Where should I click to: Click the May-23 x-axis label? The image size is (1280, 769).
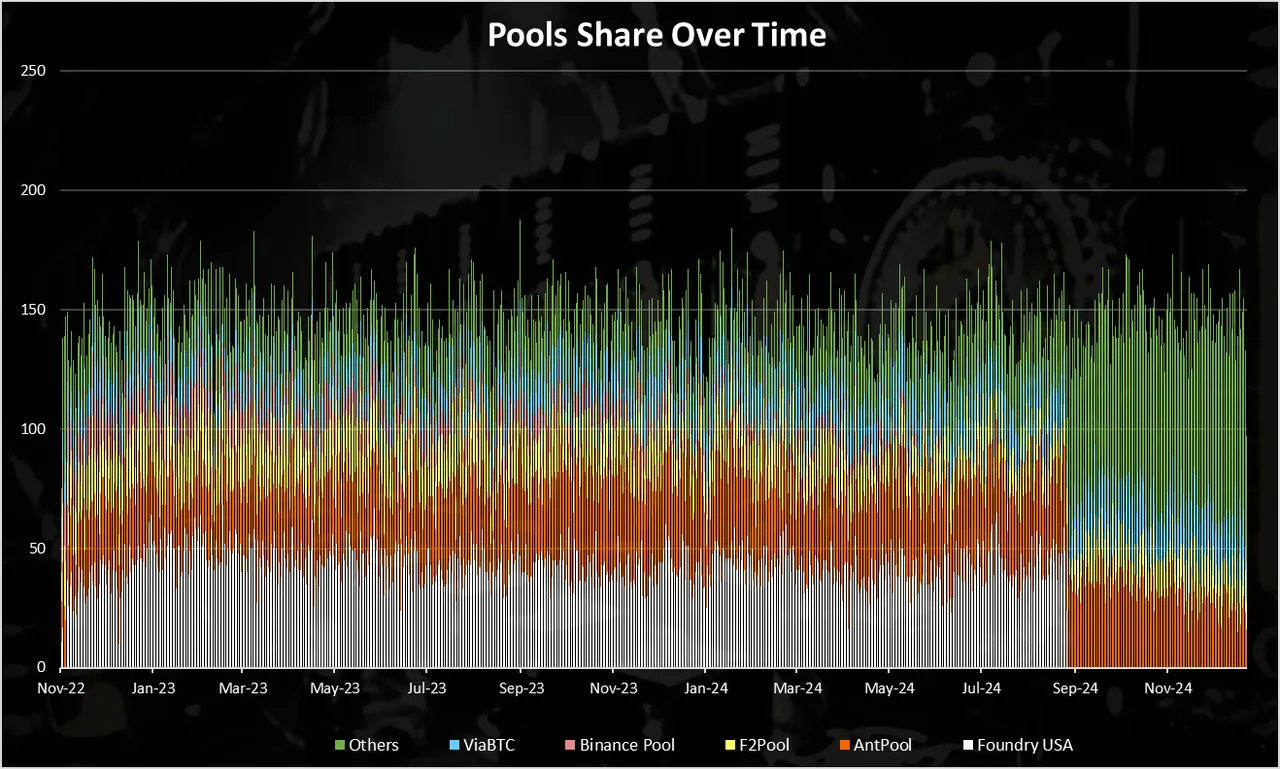coord(336,689)
